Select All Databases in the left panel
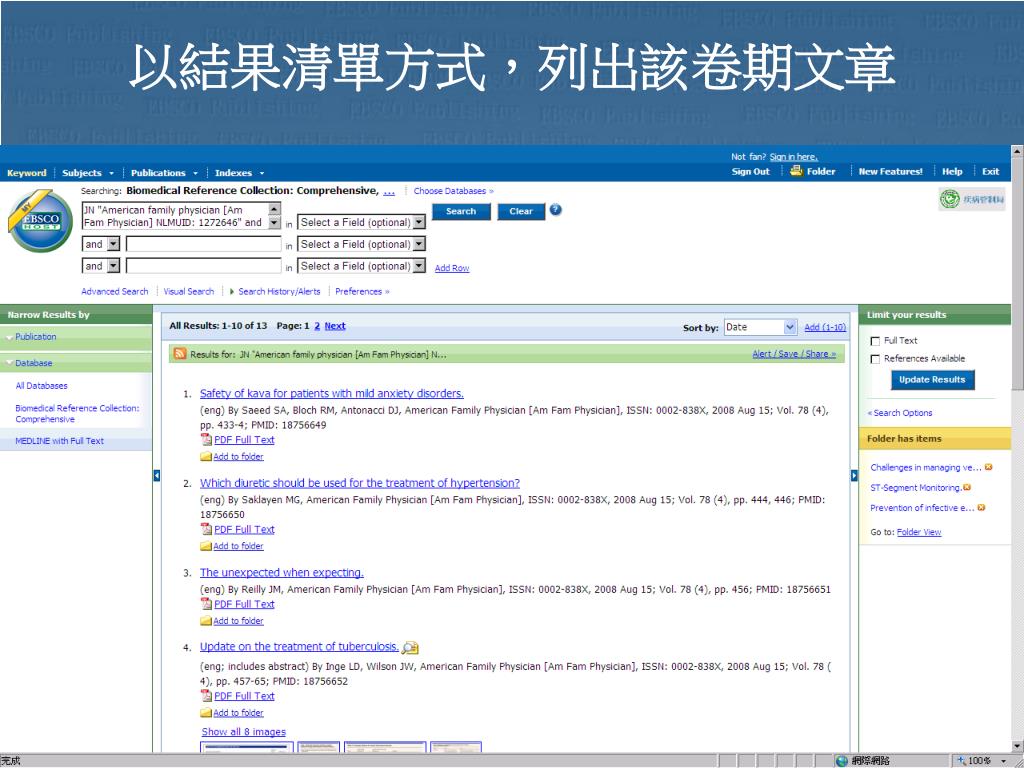Screen dimensions: 1024x768 click(41, 386)
